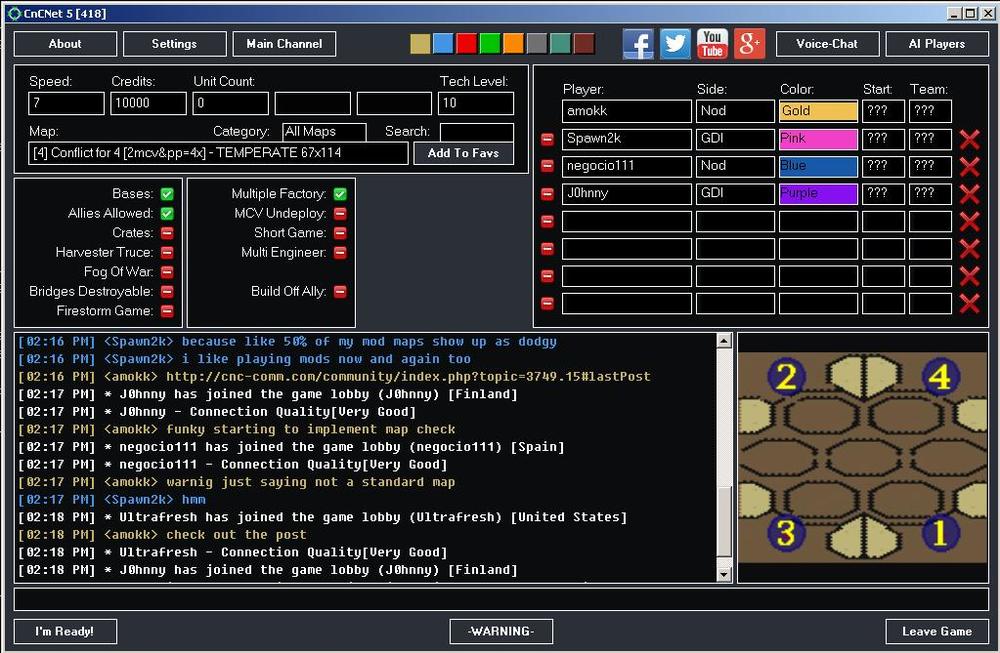Enable the Firestorm Game option
The height and width of the screenshot is (653, 1000).
point(167,311)
